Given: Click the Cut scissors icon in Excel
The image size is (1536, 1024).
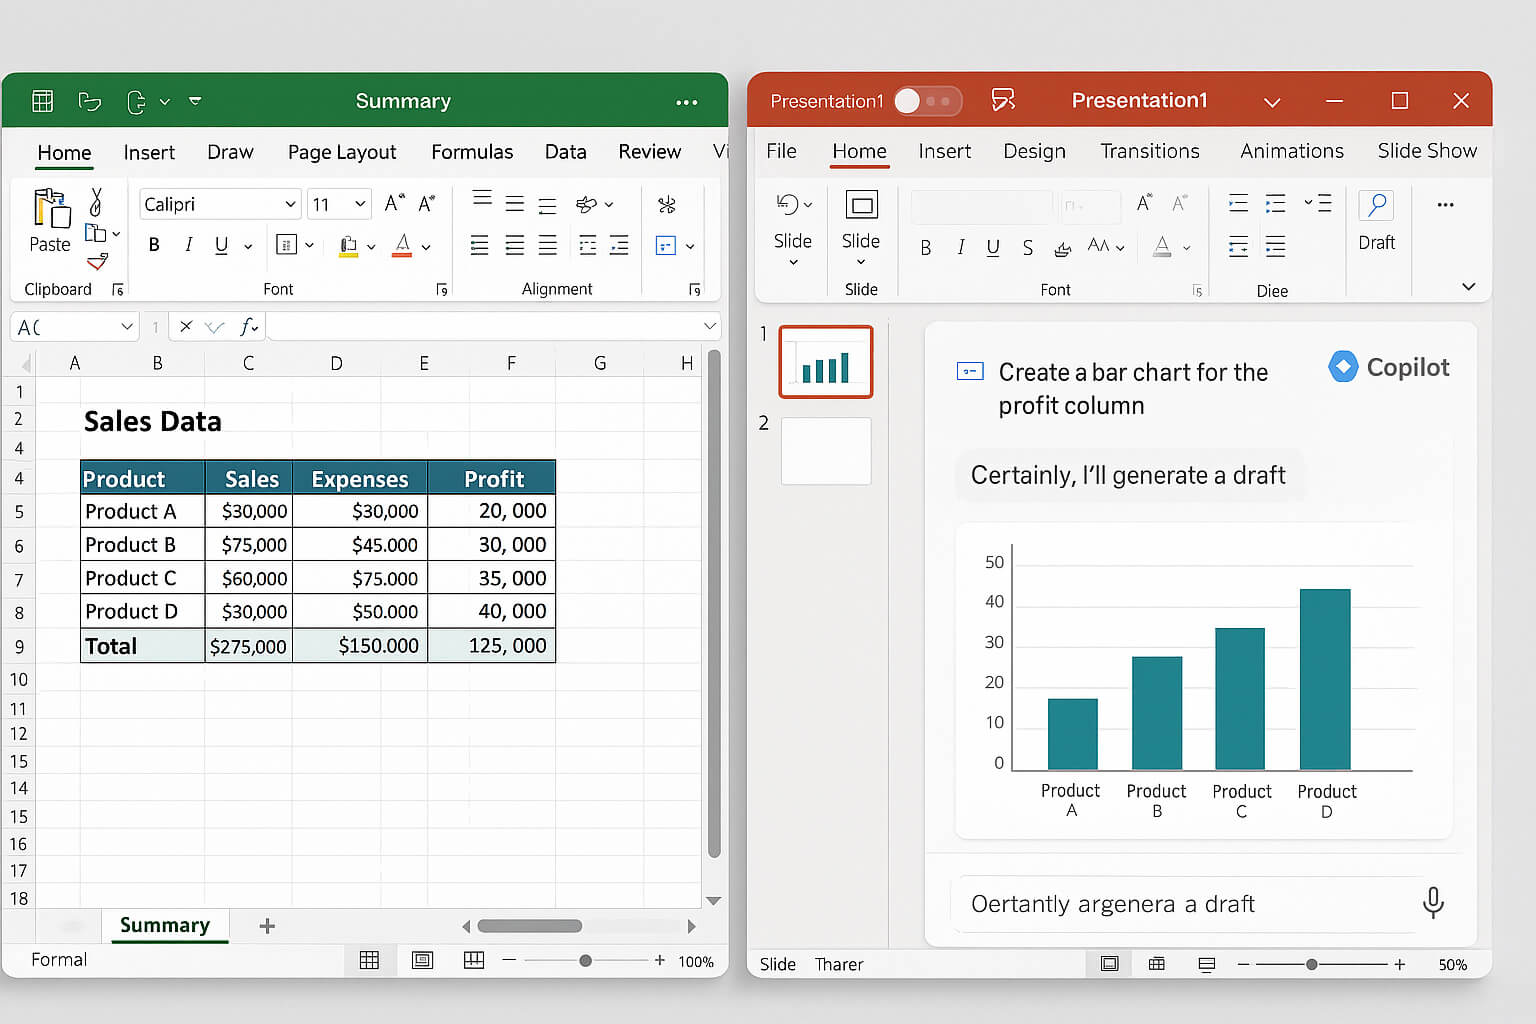Looking at the screenshot, I should 96,201.
